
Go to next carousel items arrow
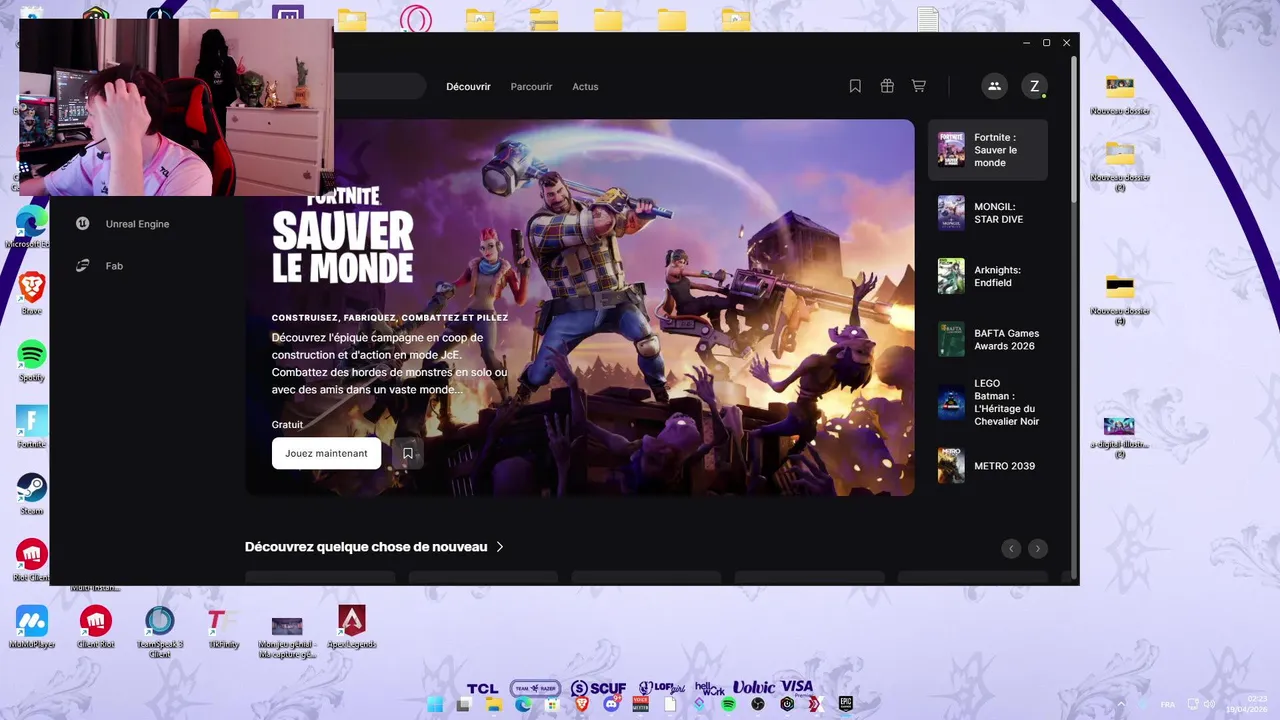(1038, 548)
